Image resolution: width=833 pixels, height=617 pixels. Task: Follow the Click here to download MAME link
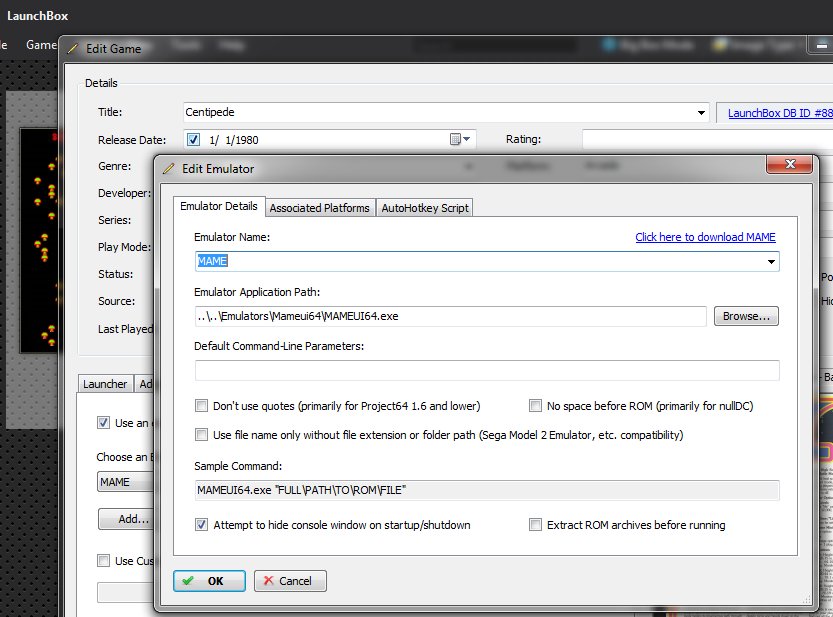click(705, 237)
